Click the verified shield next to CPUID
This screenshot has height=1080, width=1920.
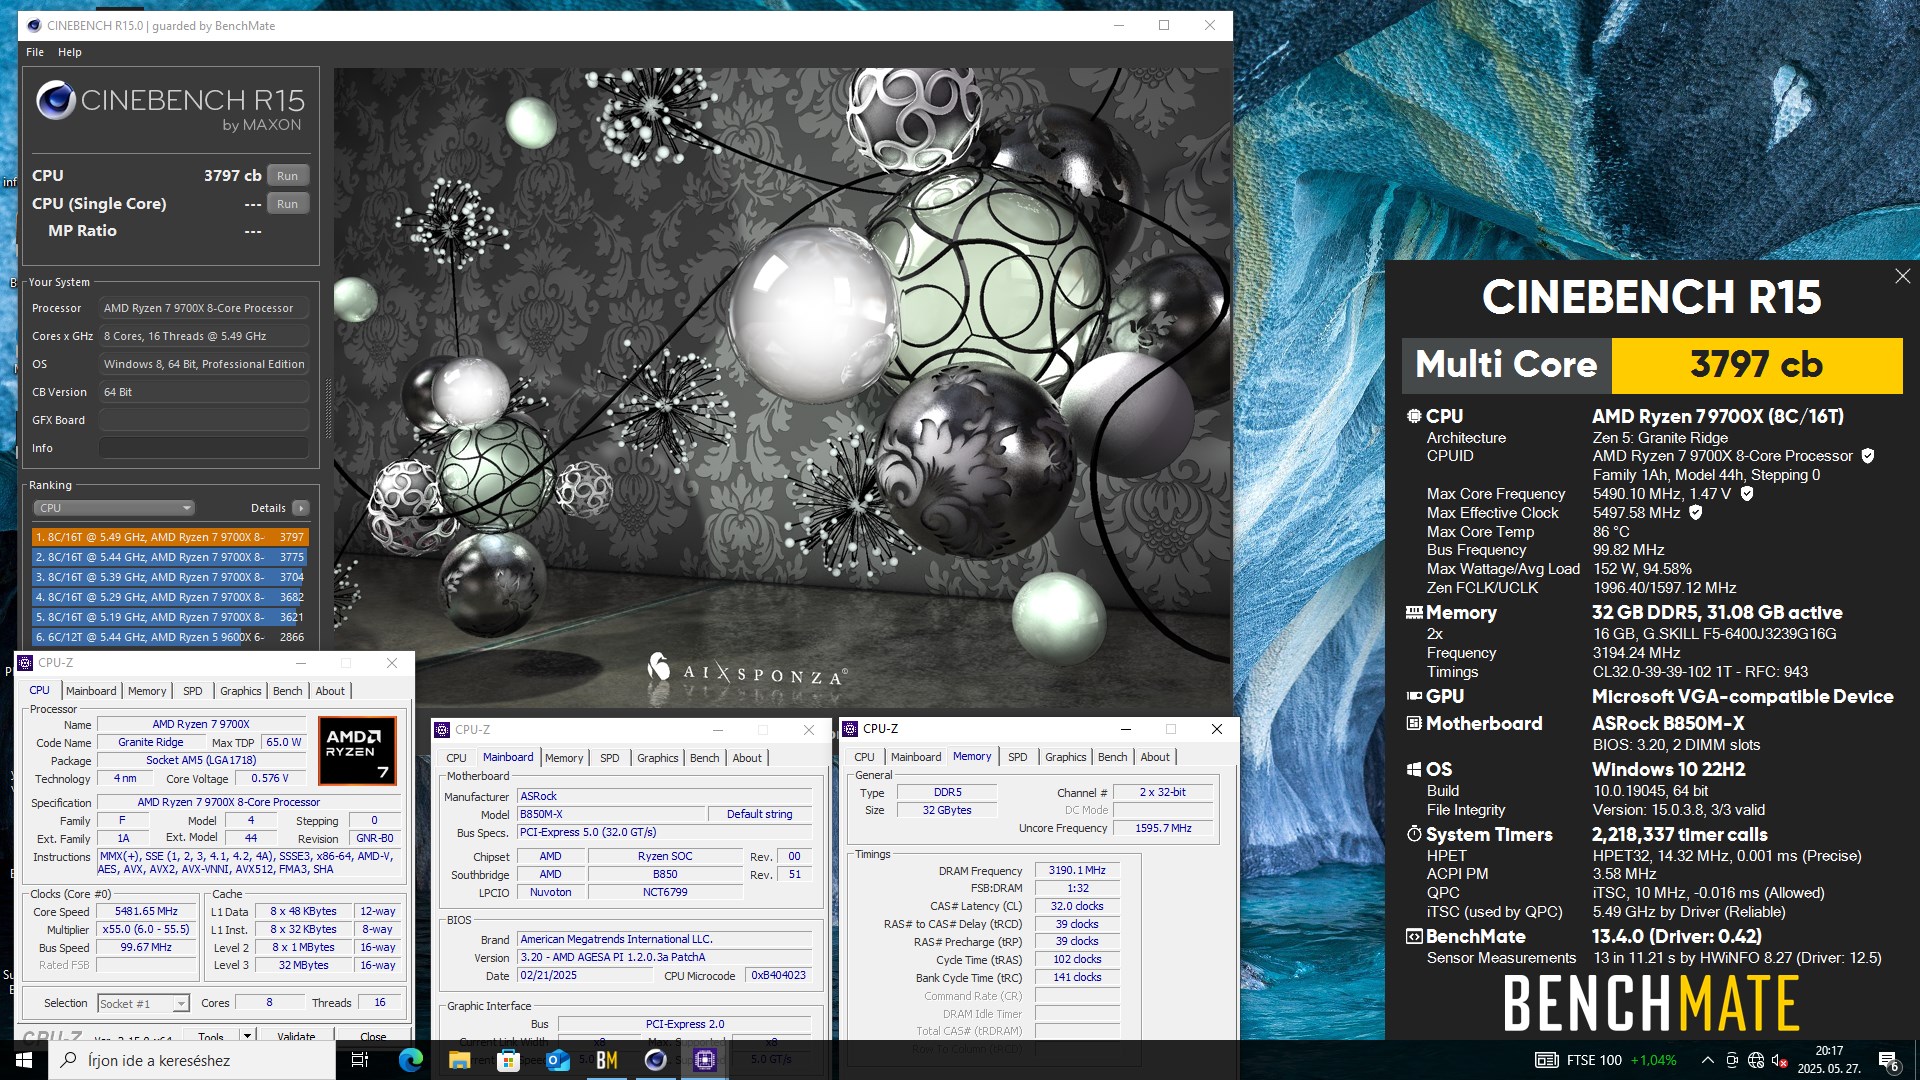(1867, 456)
